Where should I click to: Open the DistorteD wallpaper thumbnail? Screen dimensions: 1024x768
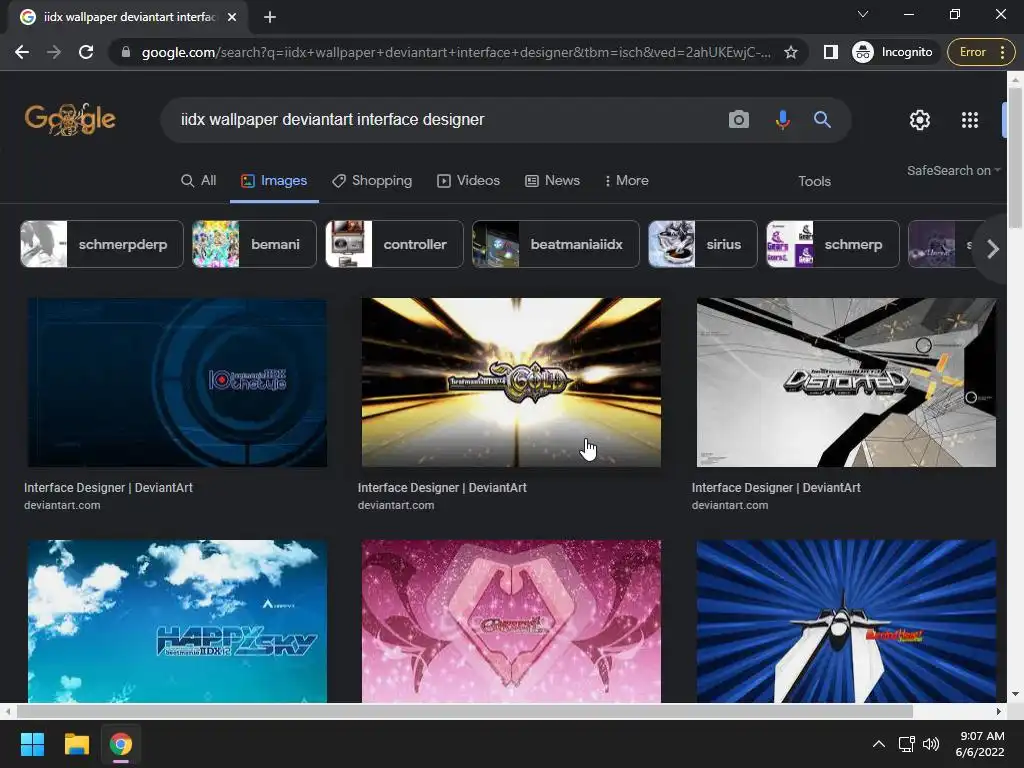(x=846, y=383)
